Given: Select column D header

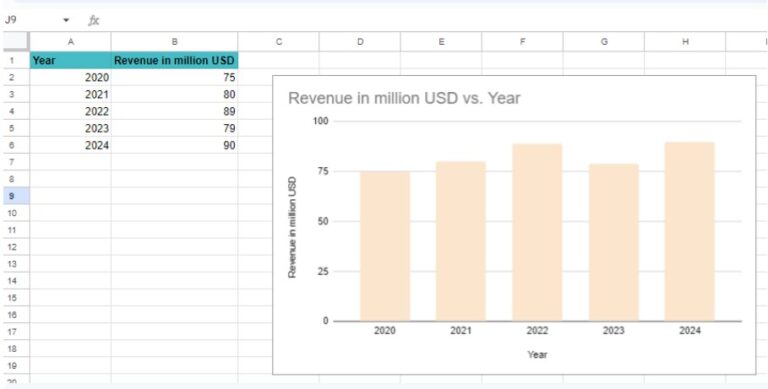Looking at the screenshot, I should [x=360, y=42].
